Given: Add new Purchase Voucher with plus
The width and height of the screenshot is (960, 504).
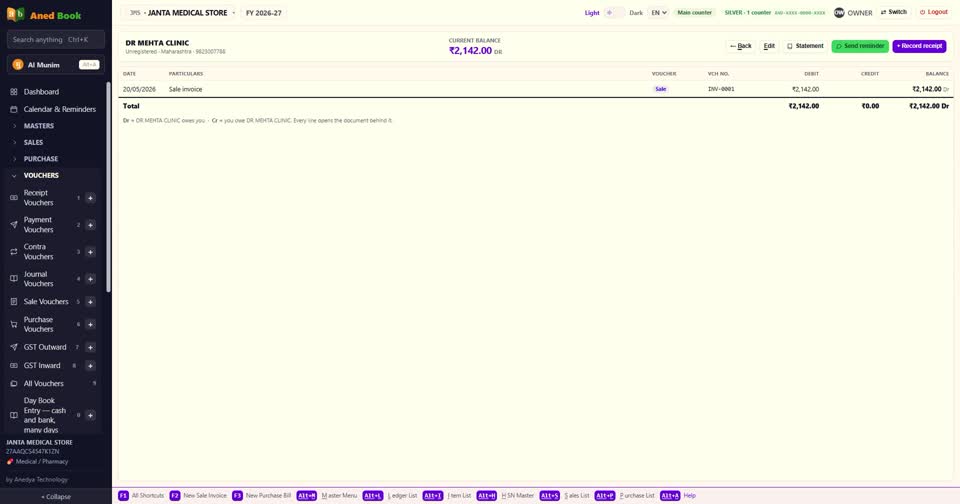Looking at the screenshot, I should coord(90,325).
